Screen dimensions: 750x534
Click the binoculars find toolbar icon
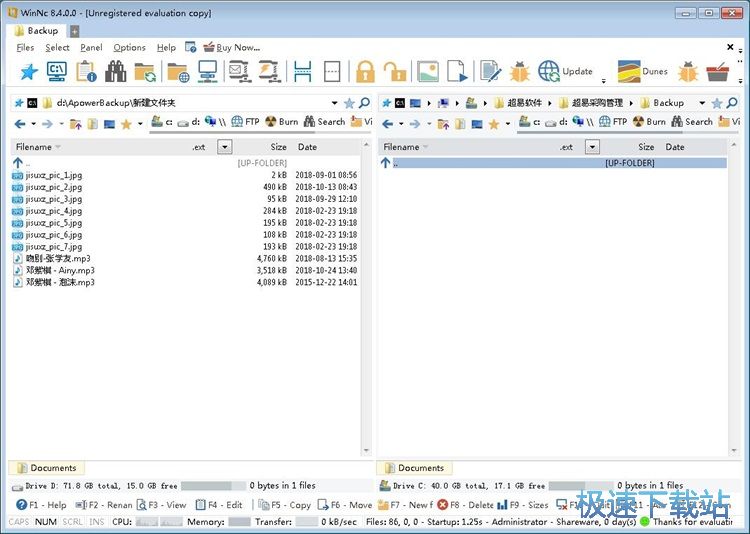coord(116,71)
